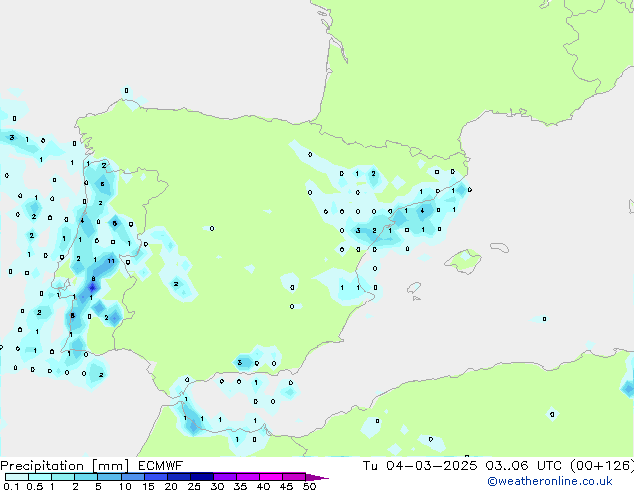
Task: Select the 35–40 mm violet legend swatch
Action: point(248,477)
